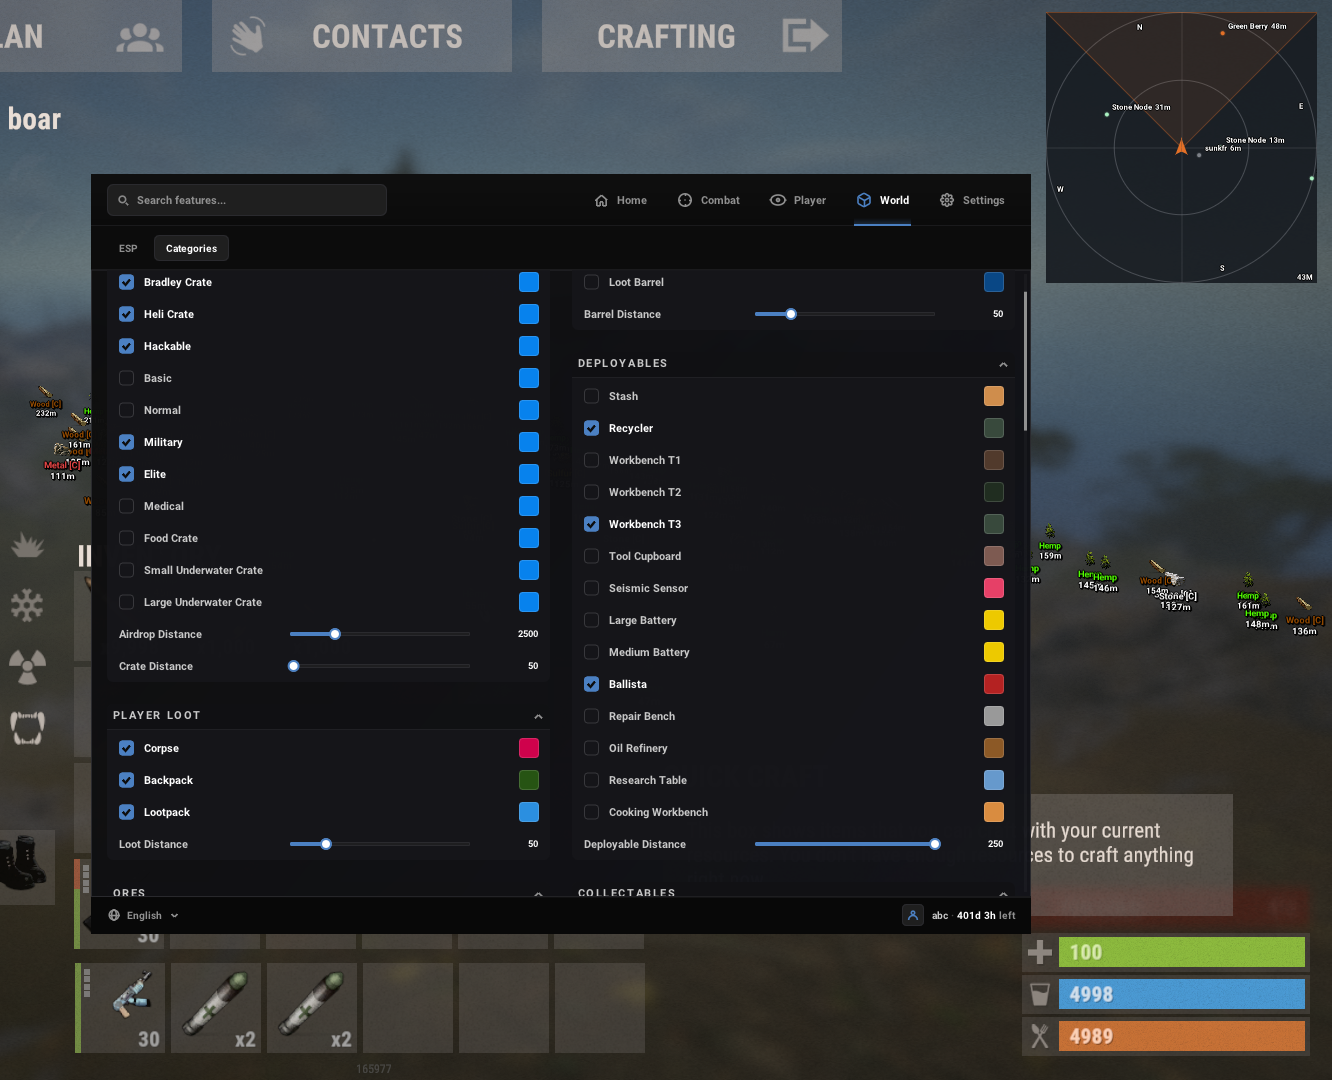Open the game's CONTACTS button
The height and width of the screenshot is (1080, 1332).
(362, 36)
